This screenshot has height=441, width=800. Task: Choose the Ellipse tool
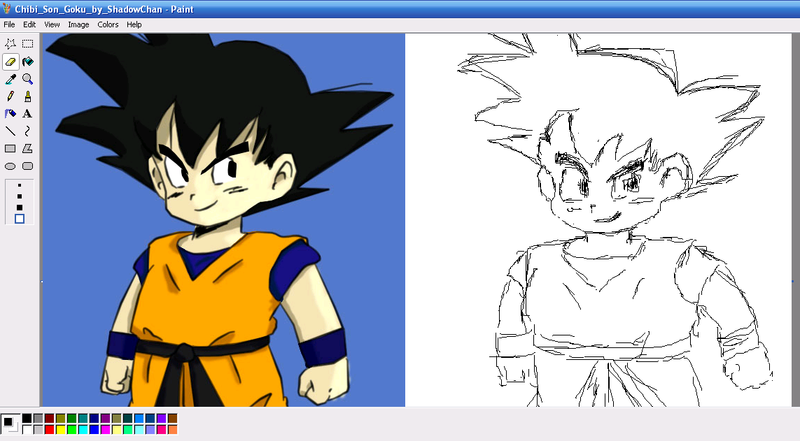pyautogui.click(x=10, y=166)
